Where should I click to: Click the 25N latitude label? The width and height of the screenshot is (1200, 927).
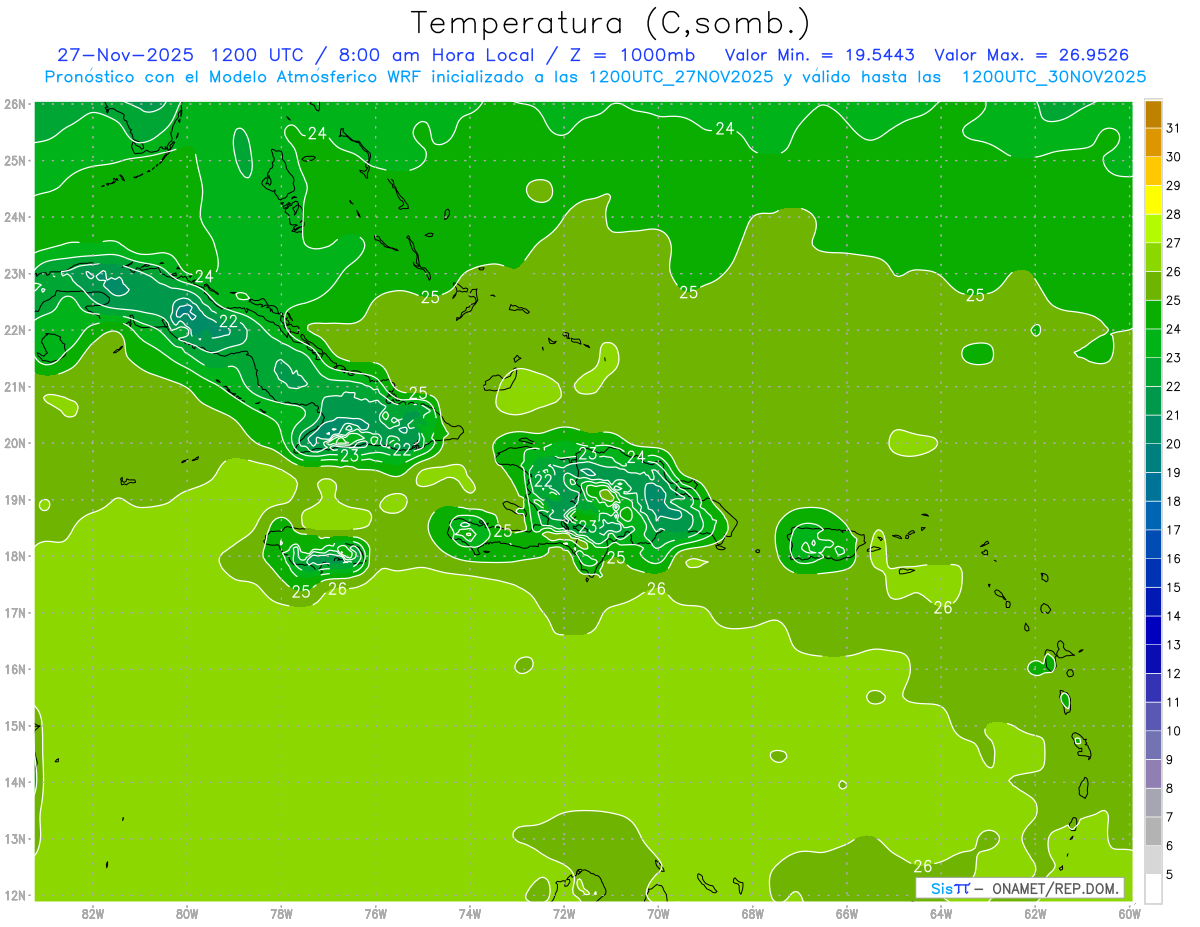(14, 160)
